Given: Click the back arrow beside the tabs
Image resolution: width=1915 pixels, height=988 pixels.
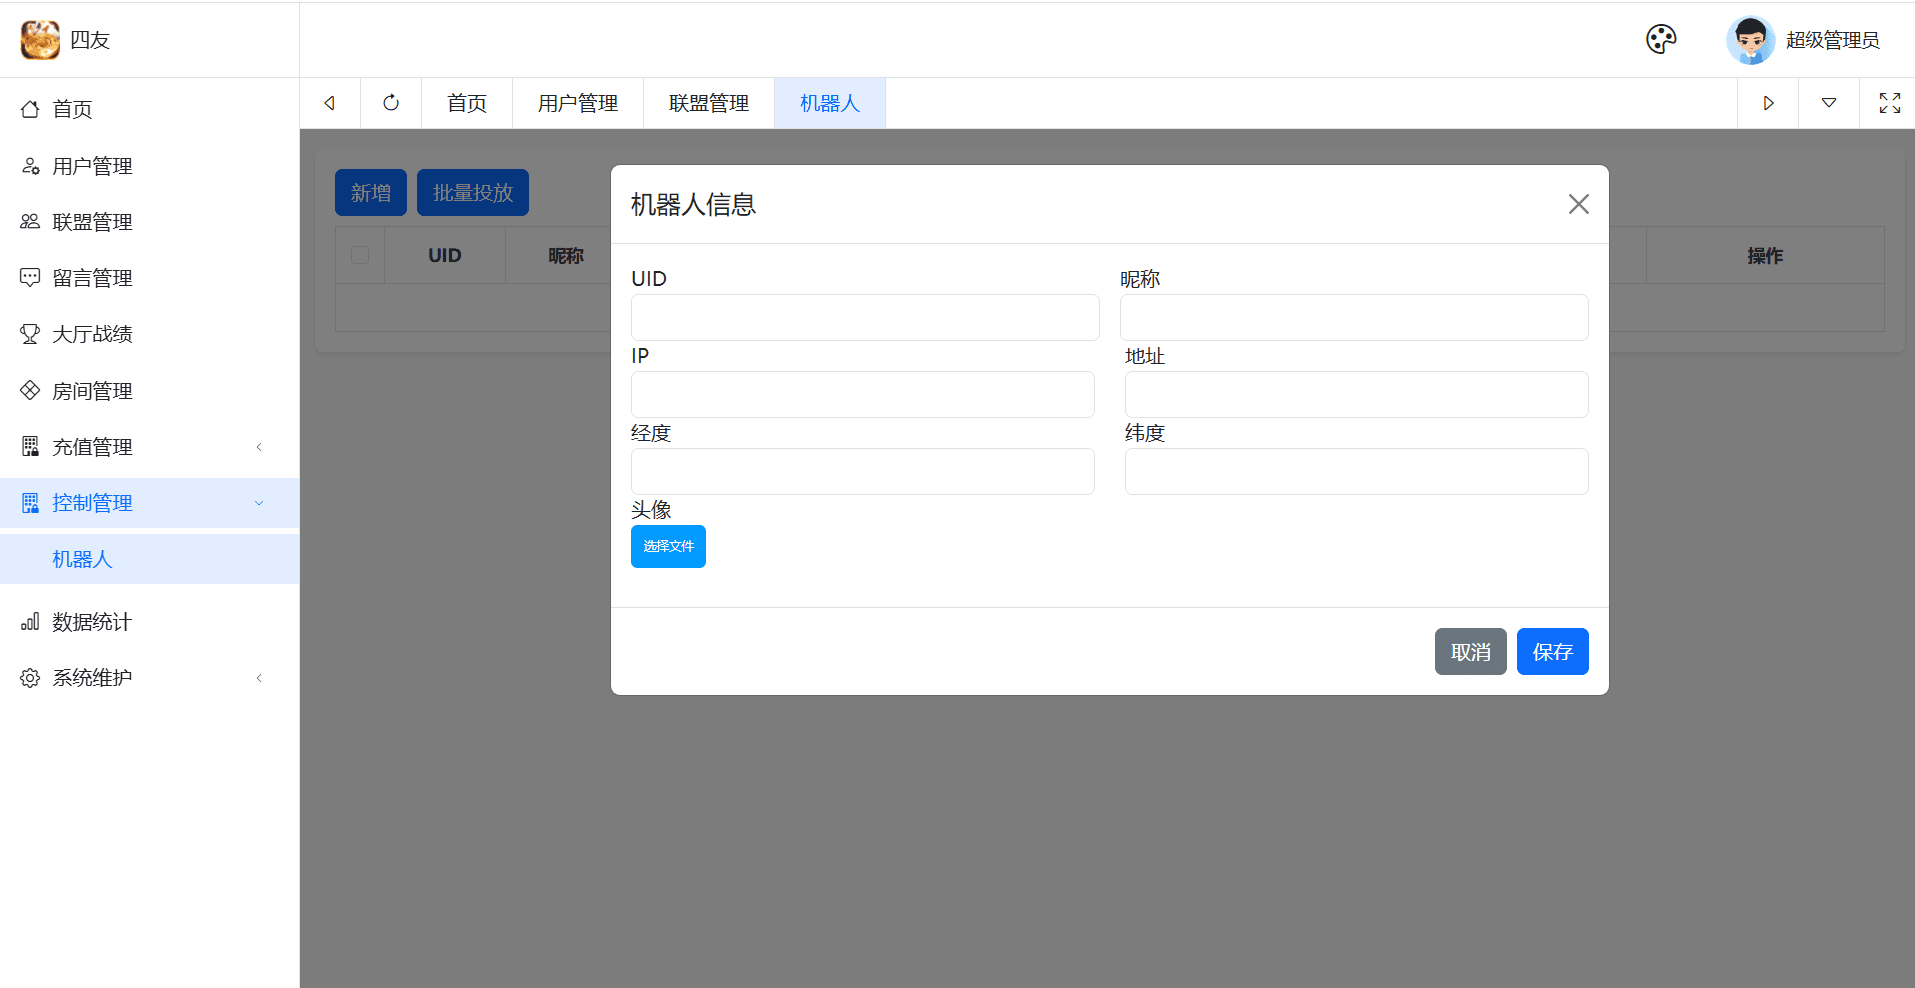Looking at the screenshot, I should coord(329,103).
